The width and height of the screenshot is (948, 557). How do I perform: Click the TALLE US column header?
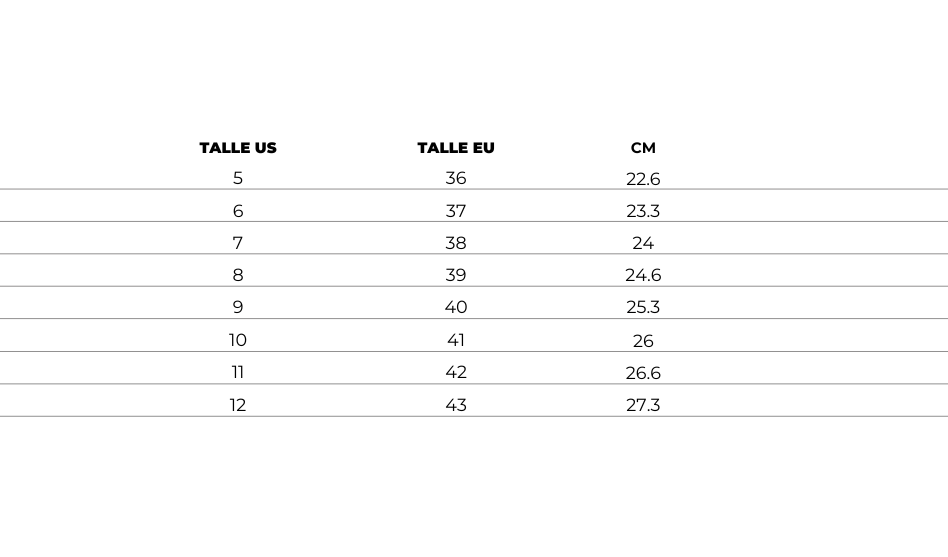pos(238,148)
